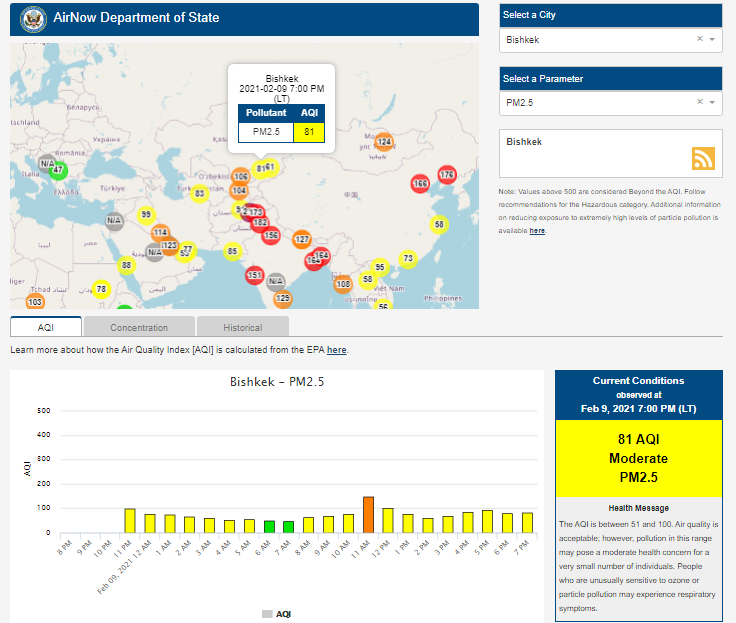Click the red 176 AQI map marker
The height and width of the screenshot is (623, 736).
(x=446, y=175)
